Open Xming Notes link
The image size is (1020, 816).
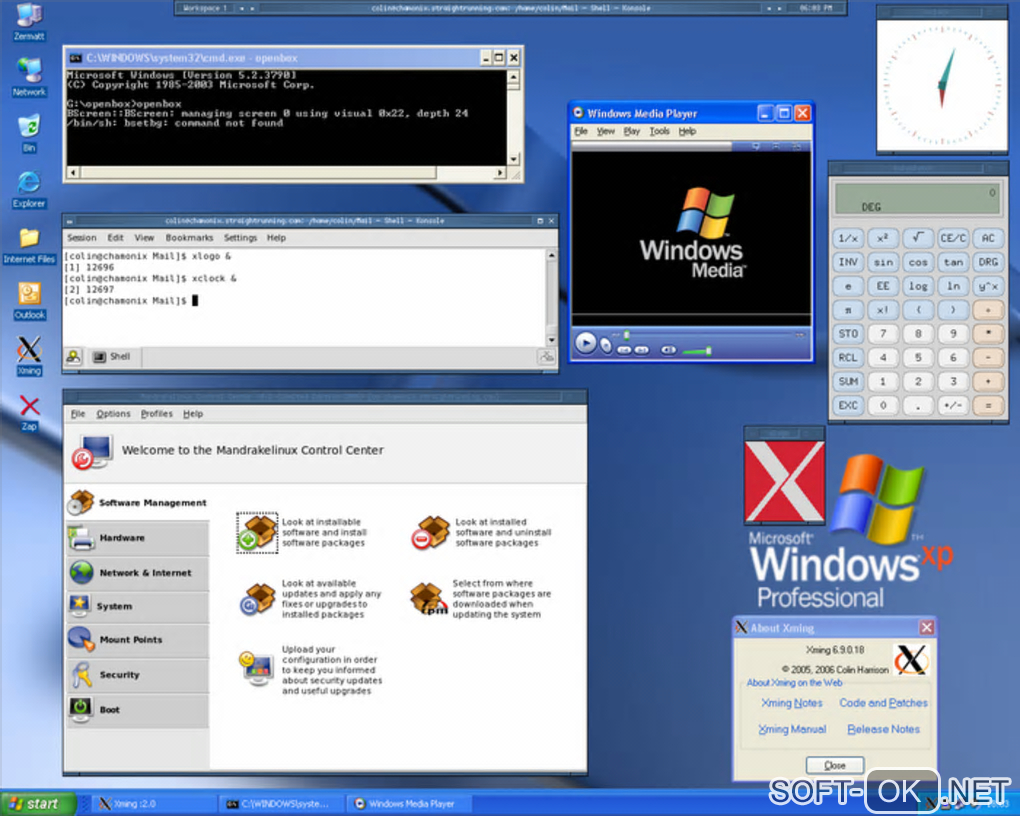(792, 703)
